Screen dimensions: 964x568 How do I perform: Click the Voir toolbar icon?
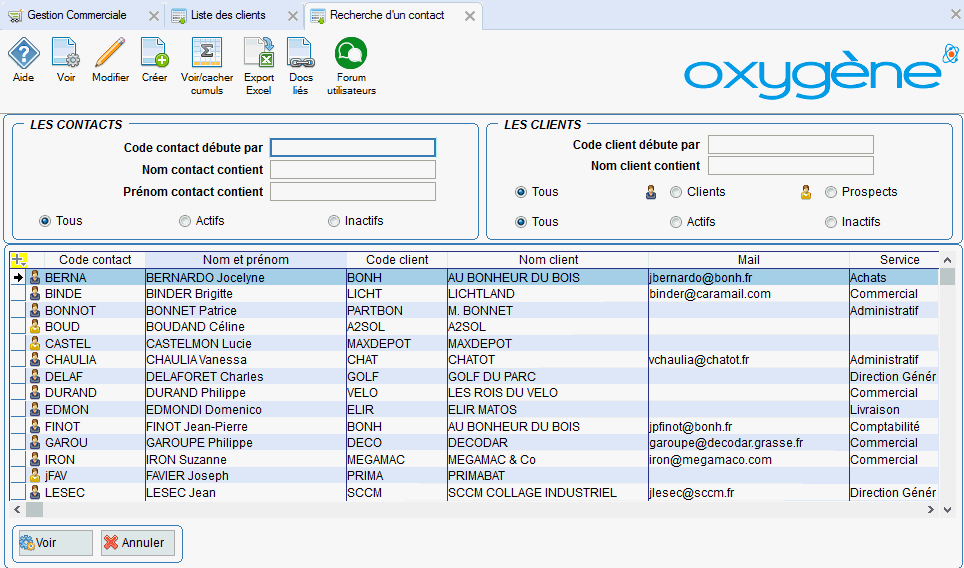pyautogui.click(x=66, y=53)
